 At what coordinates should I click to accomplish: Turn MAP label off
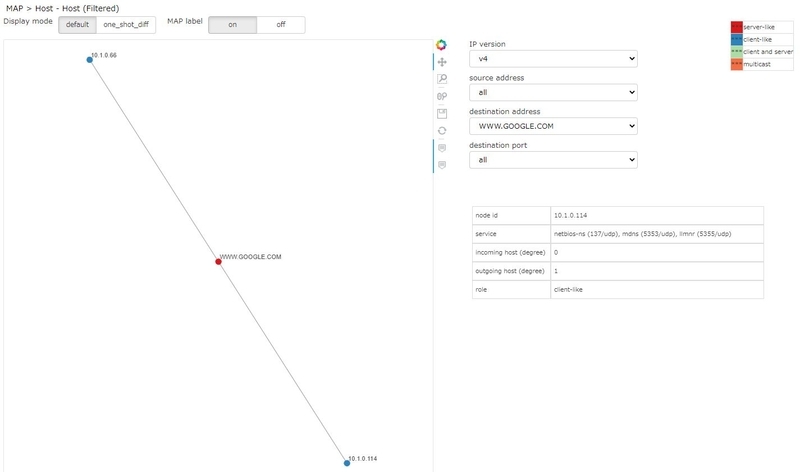[281, 24]
